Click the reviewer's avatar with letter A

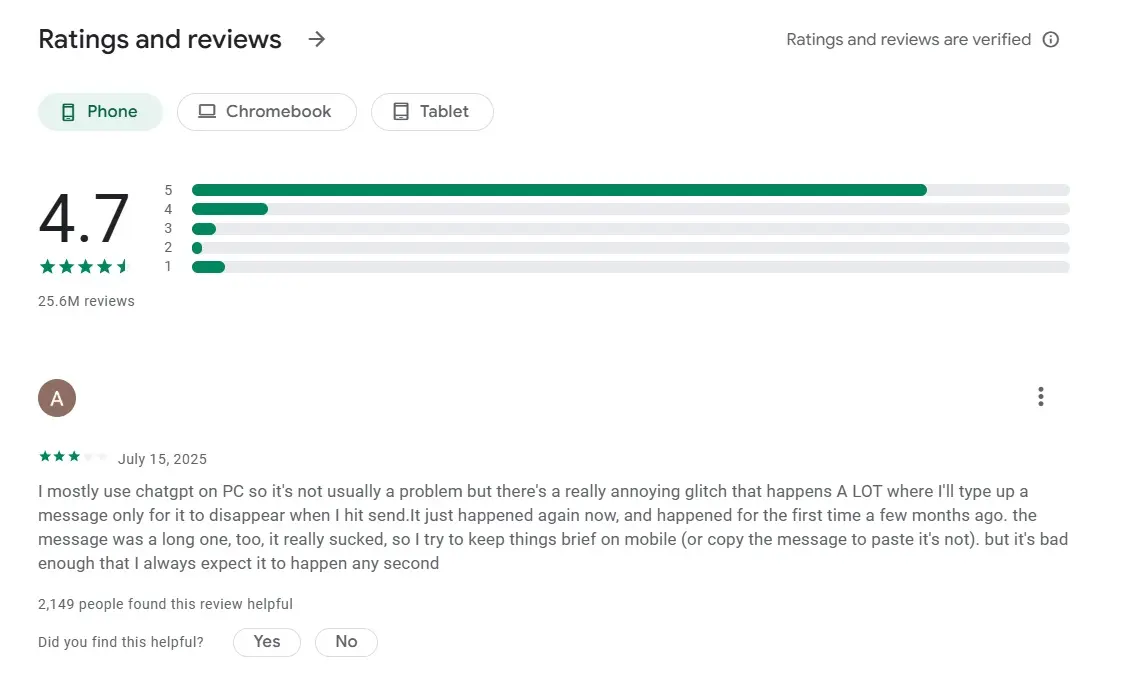pyautogui.click(x=57, y=397)
